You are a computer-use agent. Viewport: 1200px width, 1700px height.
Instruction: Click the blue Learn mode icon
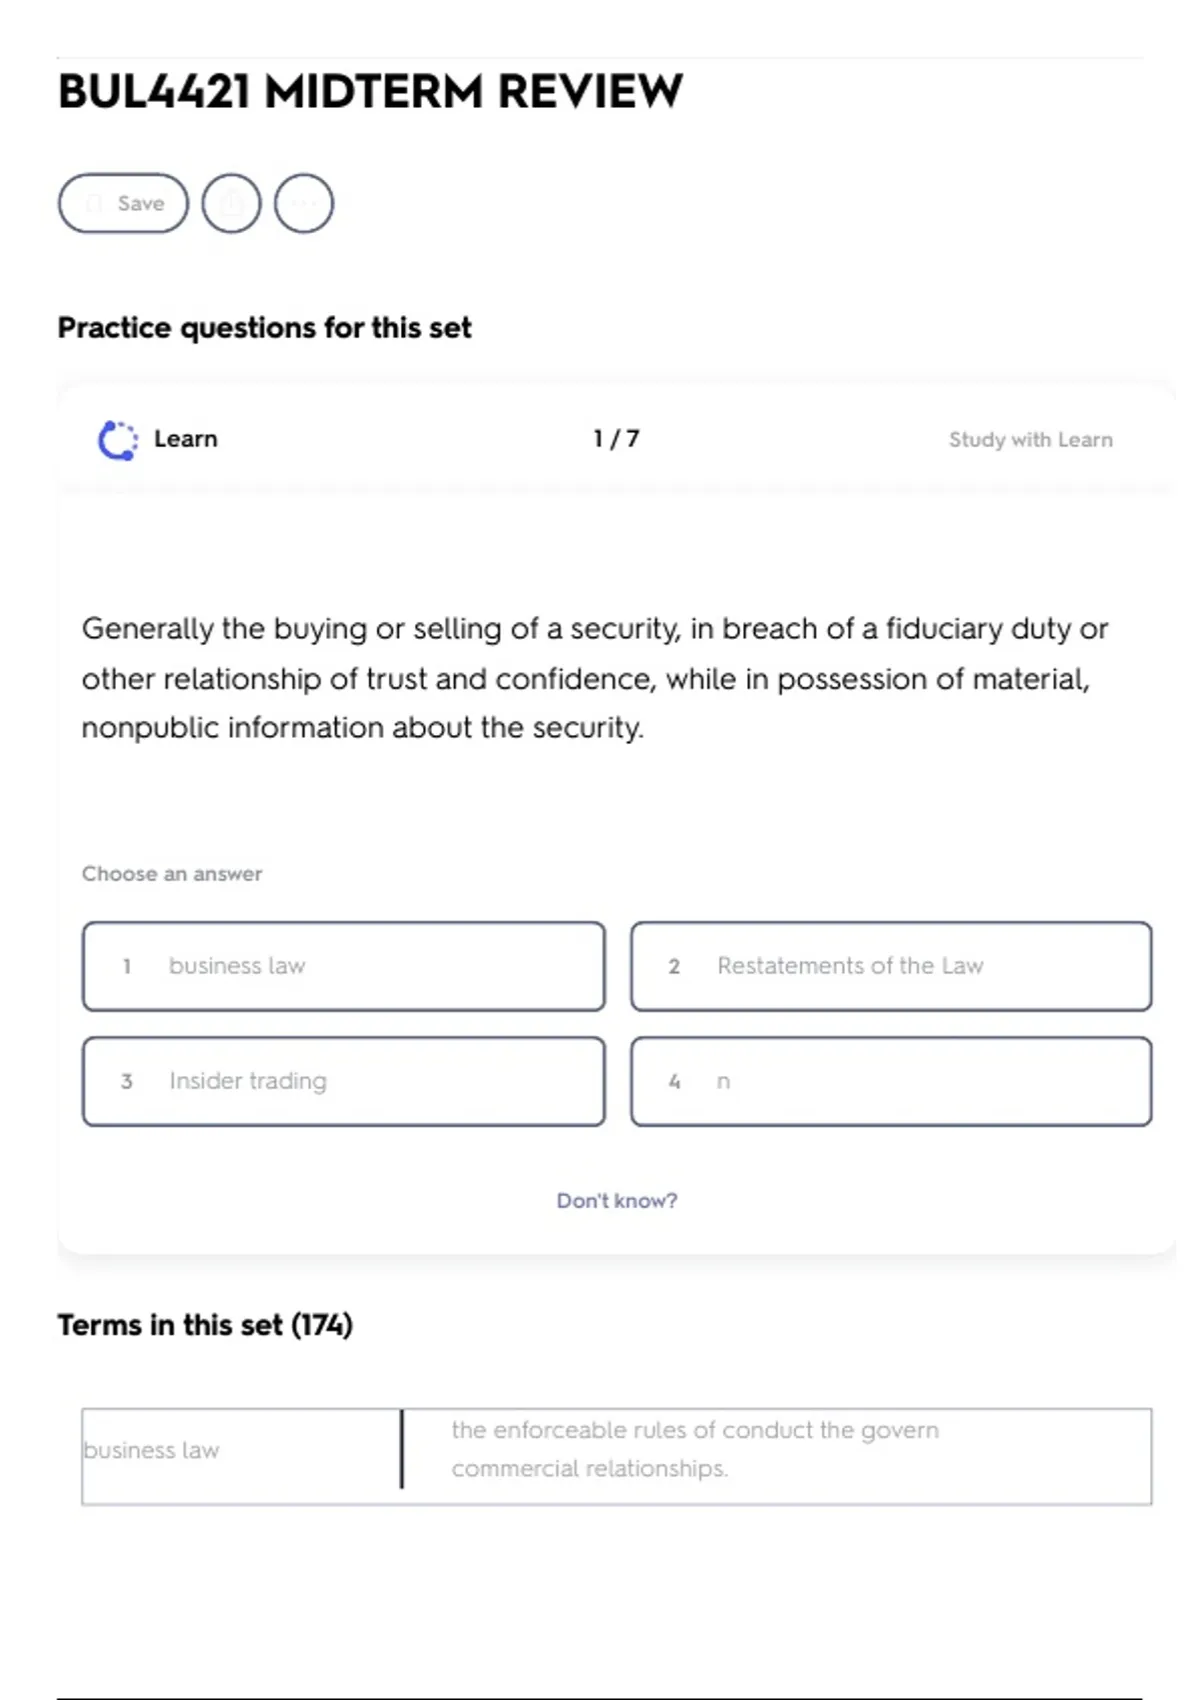(118, 440)
